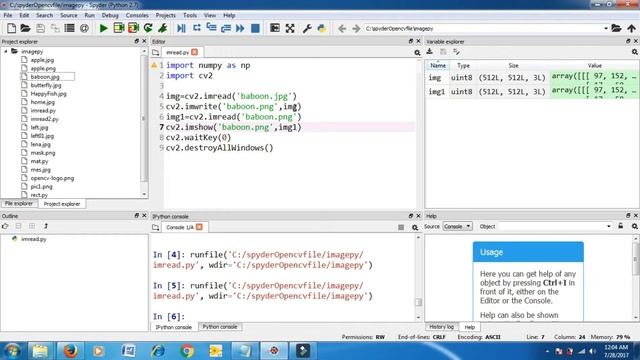Go forward with the right arrow
This screenshot has height=360, width=640.
pyautogui.click(x=356, y=28)
